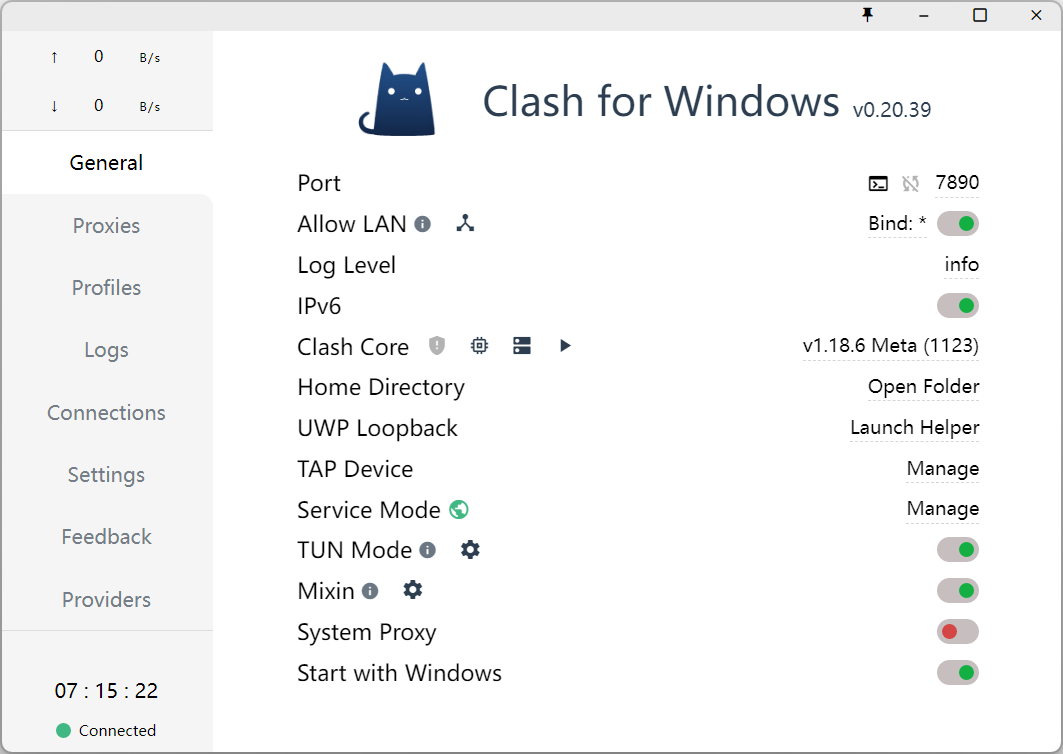Click the chip icon beside Clash Core
1063x754 pixels.
[x=480, y=346]
